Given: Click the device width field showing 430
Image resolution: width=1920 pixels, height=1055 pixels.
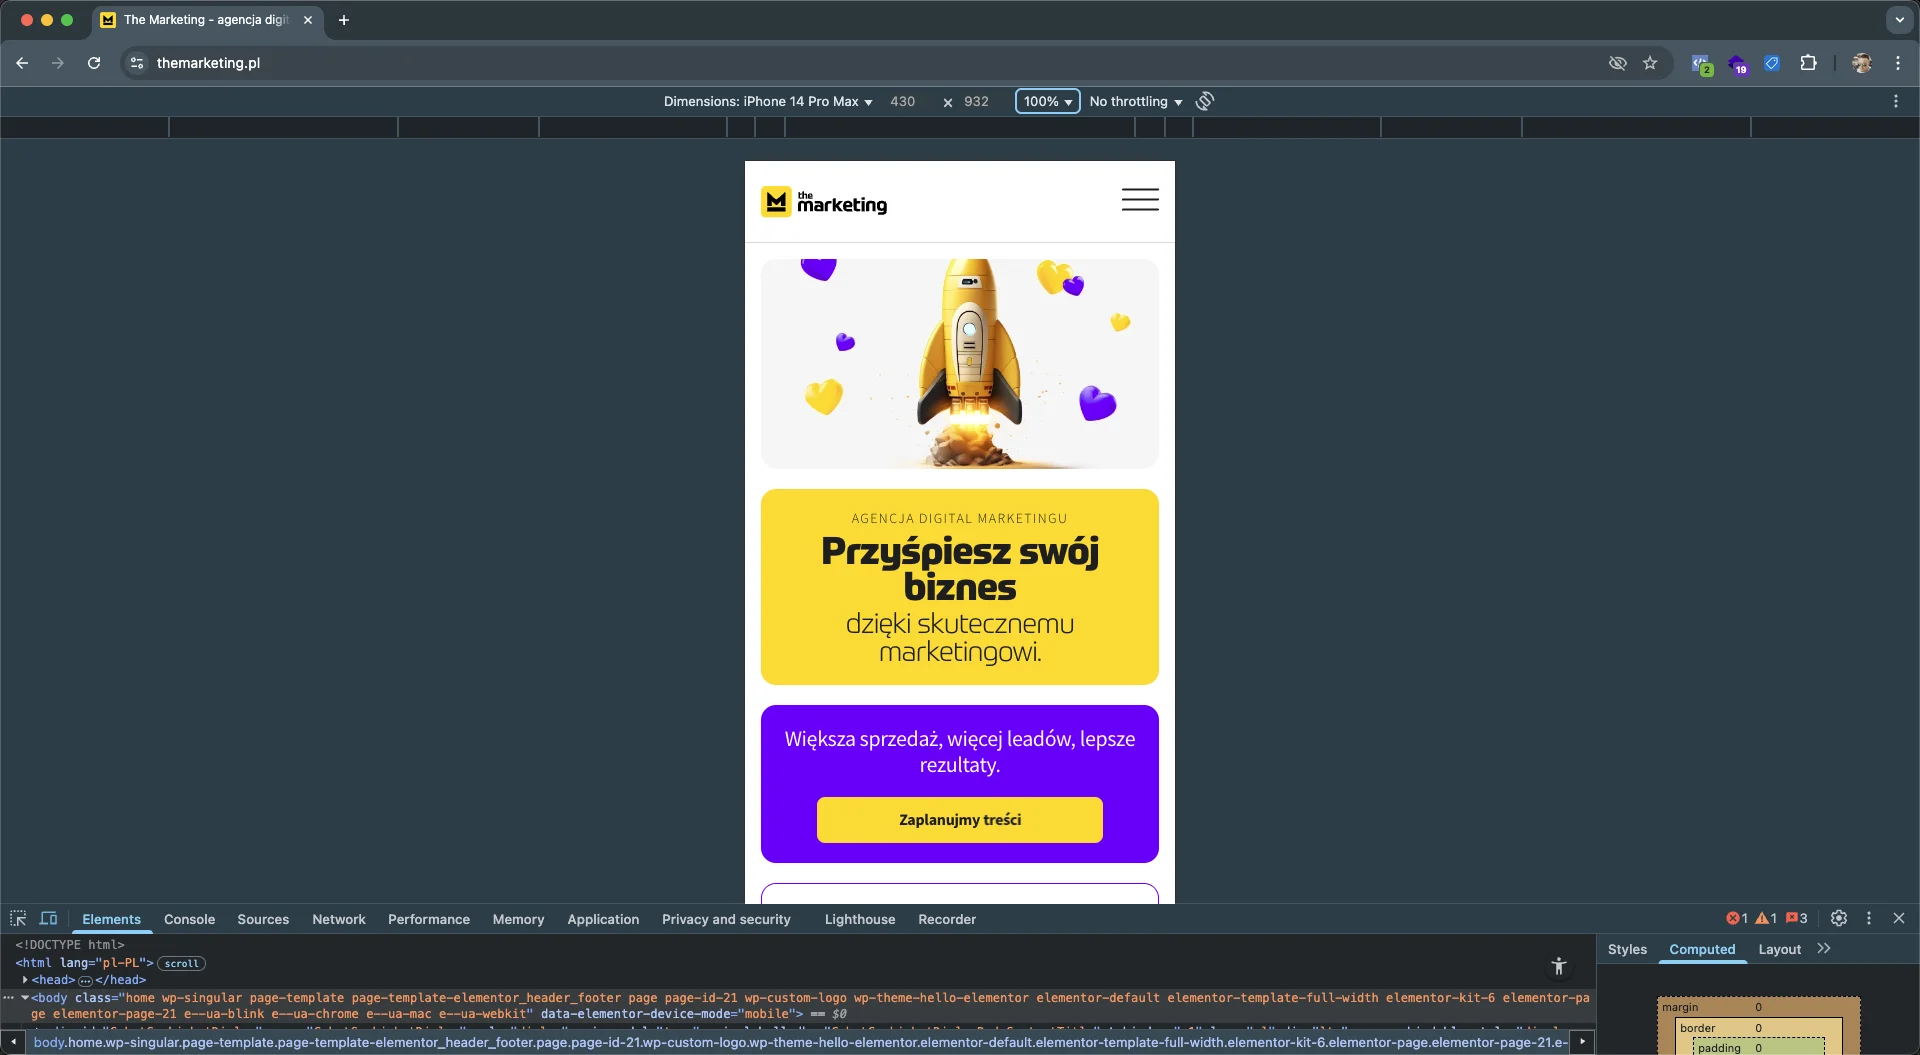Looking at the screenshot, I should coord(902,101).
